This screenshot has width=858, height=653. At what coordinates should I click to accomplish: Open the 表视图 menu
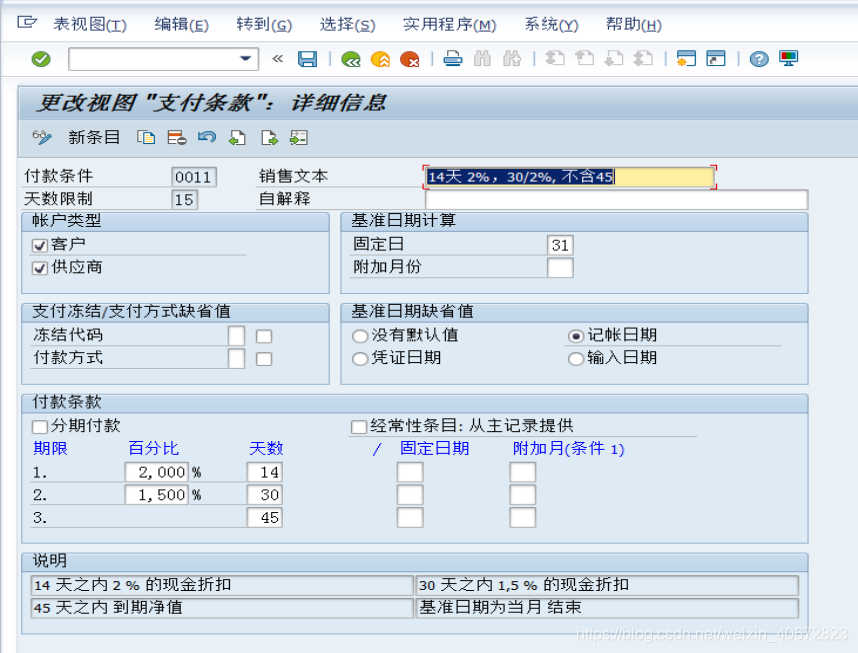[90, 25]
